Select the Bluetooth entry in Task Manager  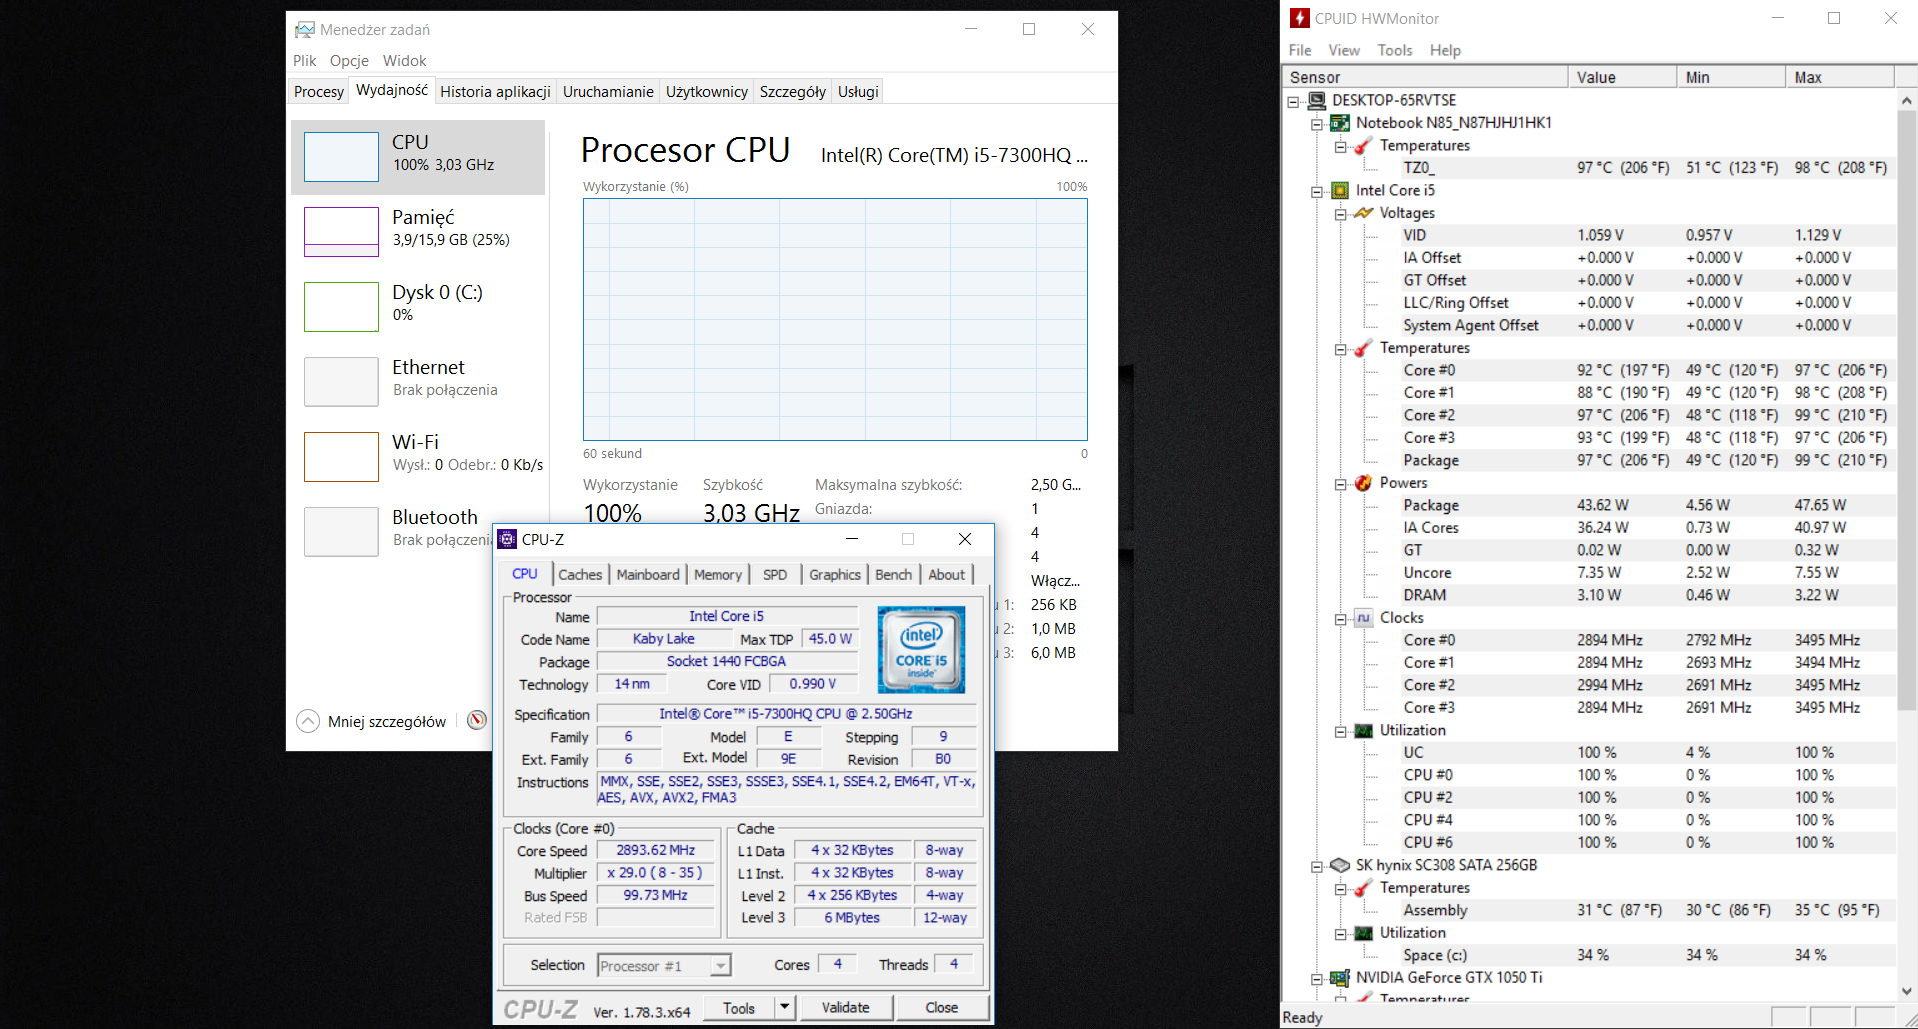[418, 531]
